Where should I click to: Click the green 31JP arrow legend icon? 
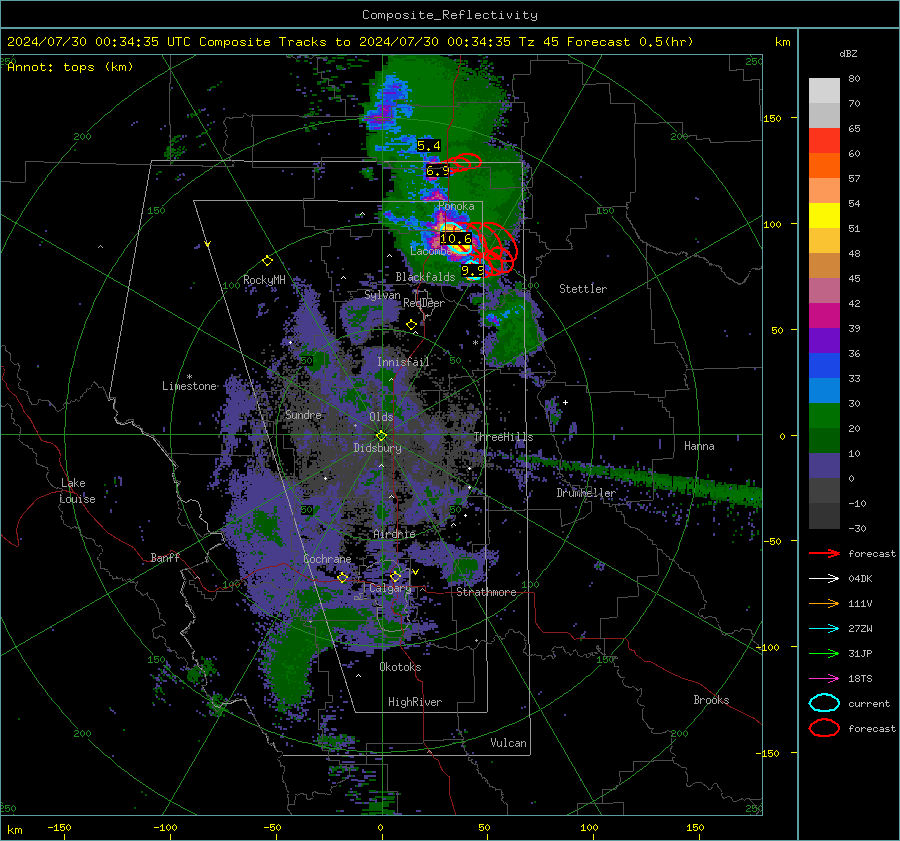(x=824, y=653)
